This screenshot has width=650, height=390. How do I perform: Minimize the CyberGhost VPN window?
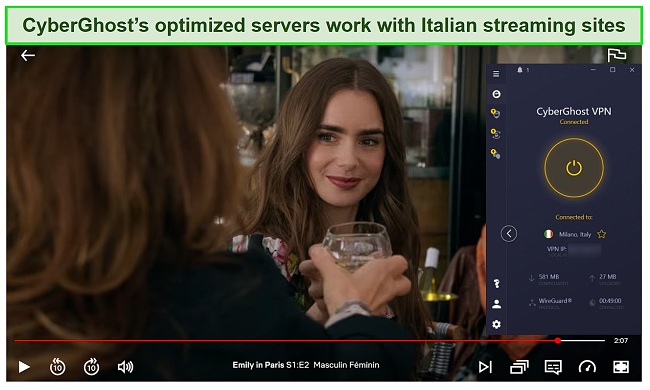pos(593,70)
